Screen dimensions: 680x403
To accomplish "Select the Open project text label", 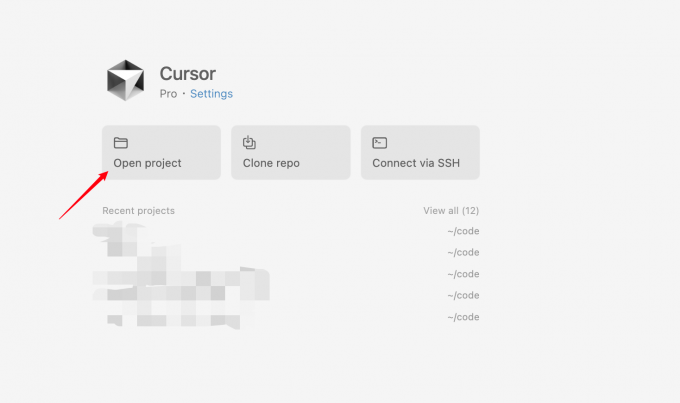I will (x=147, y=163).
